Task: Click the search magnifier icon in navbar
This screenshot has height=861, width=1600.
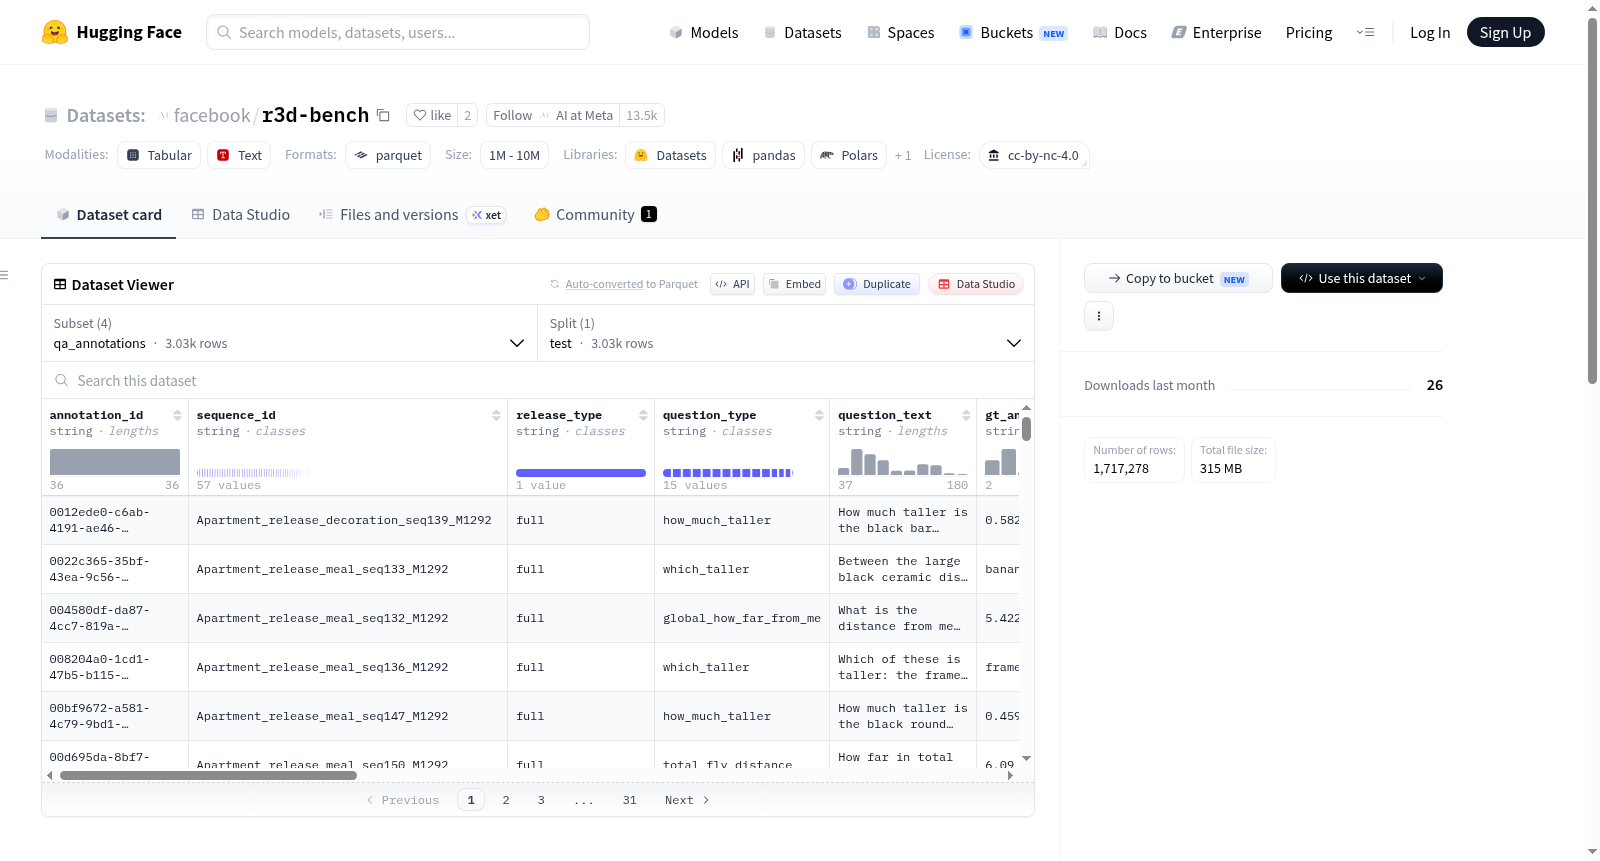Action: pyautogui.click(x=224, y=32)
